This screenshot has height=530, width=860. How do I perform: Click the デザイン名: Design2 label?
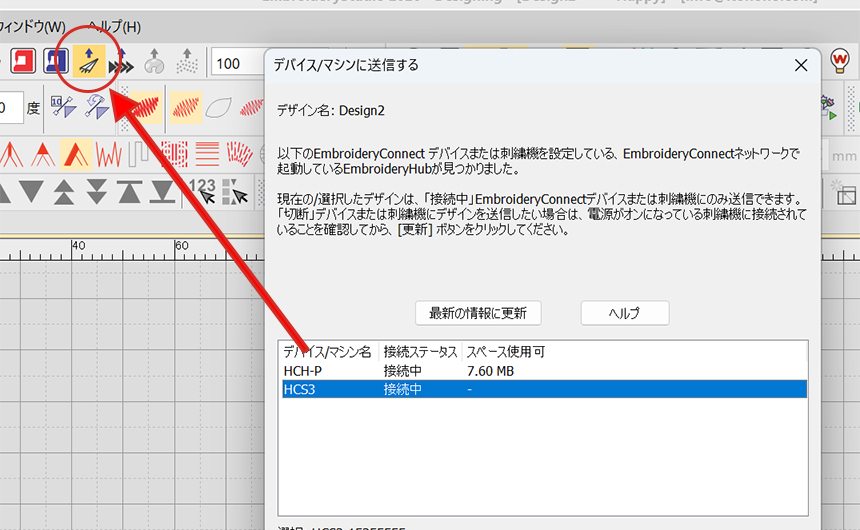coord(331,110)
